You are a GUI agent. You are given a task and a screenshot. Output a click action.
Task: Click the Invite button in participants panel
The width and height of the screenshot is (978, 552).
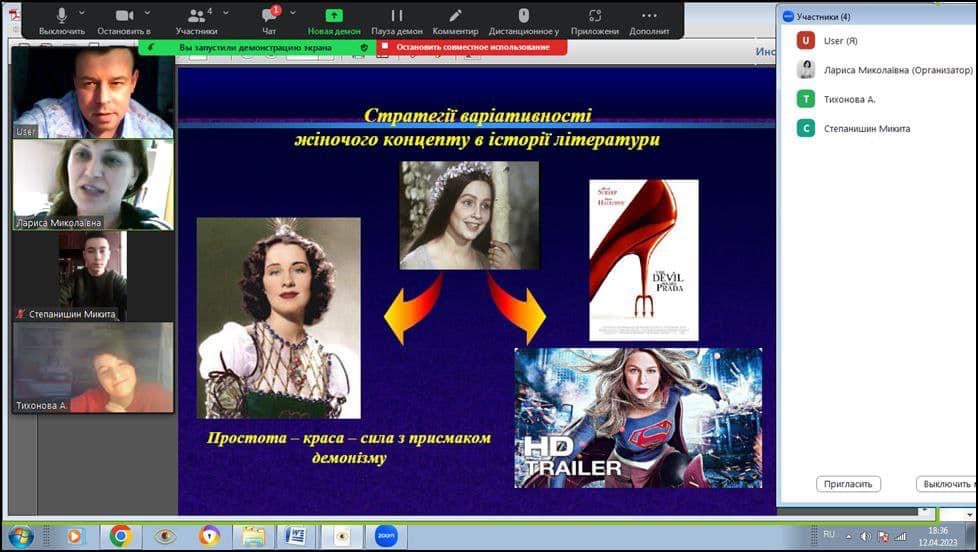(849, 484)
